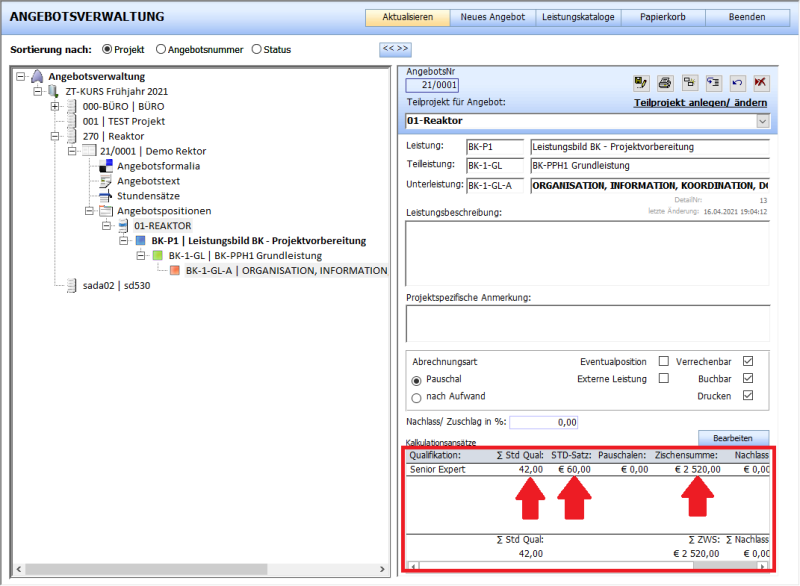Click the green square beside BK-1-GL
The image size is (800, 586).
coord(158,256)
